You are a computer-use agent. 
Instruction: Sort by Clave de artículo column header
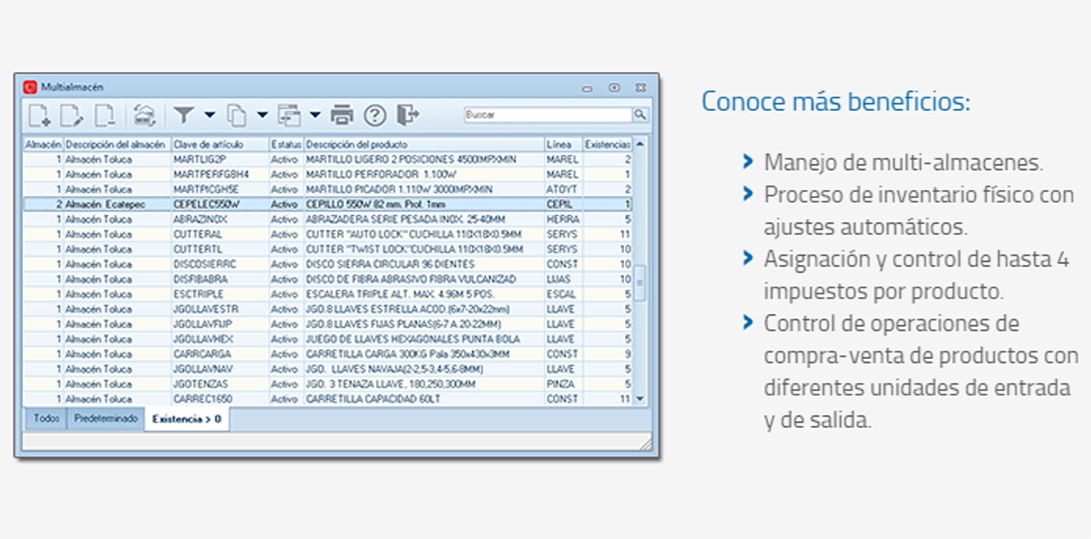pos(218,145)
